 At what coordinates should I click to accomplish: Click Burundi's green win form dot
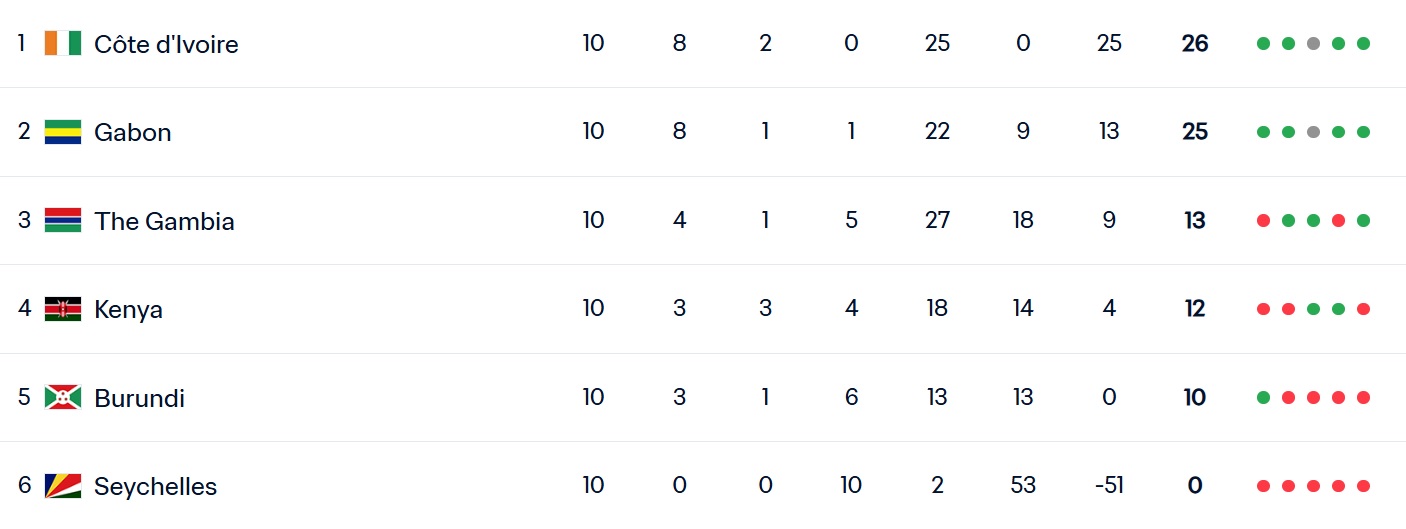tap(1263, 398)
